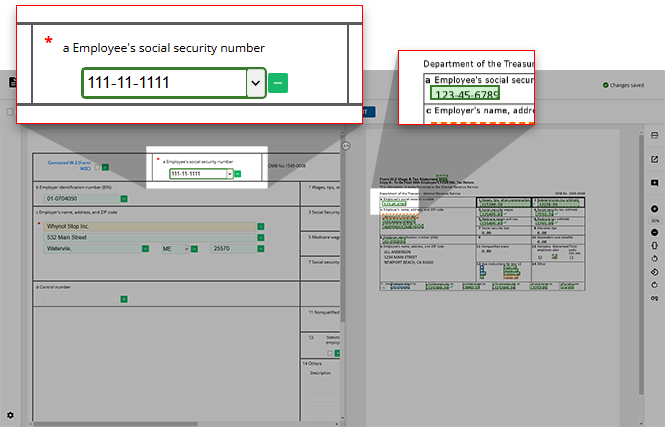Viewport: 665px width, 427px height.
Task: Edit the Employer identification number 01-0704050
Action: coord(81,198)
